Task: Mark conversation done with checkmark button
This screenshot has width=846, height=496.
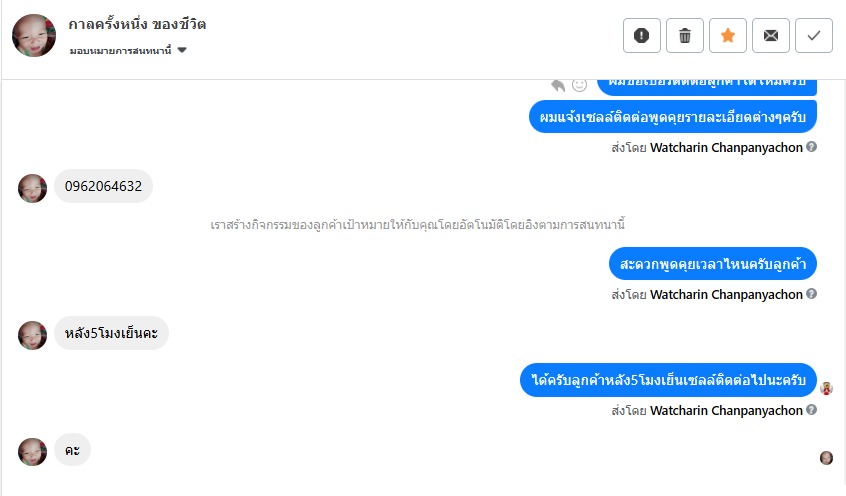Action: pos(814,36)
